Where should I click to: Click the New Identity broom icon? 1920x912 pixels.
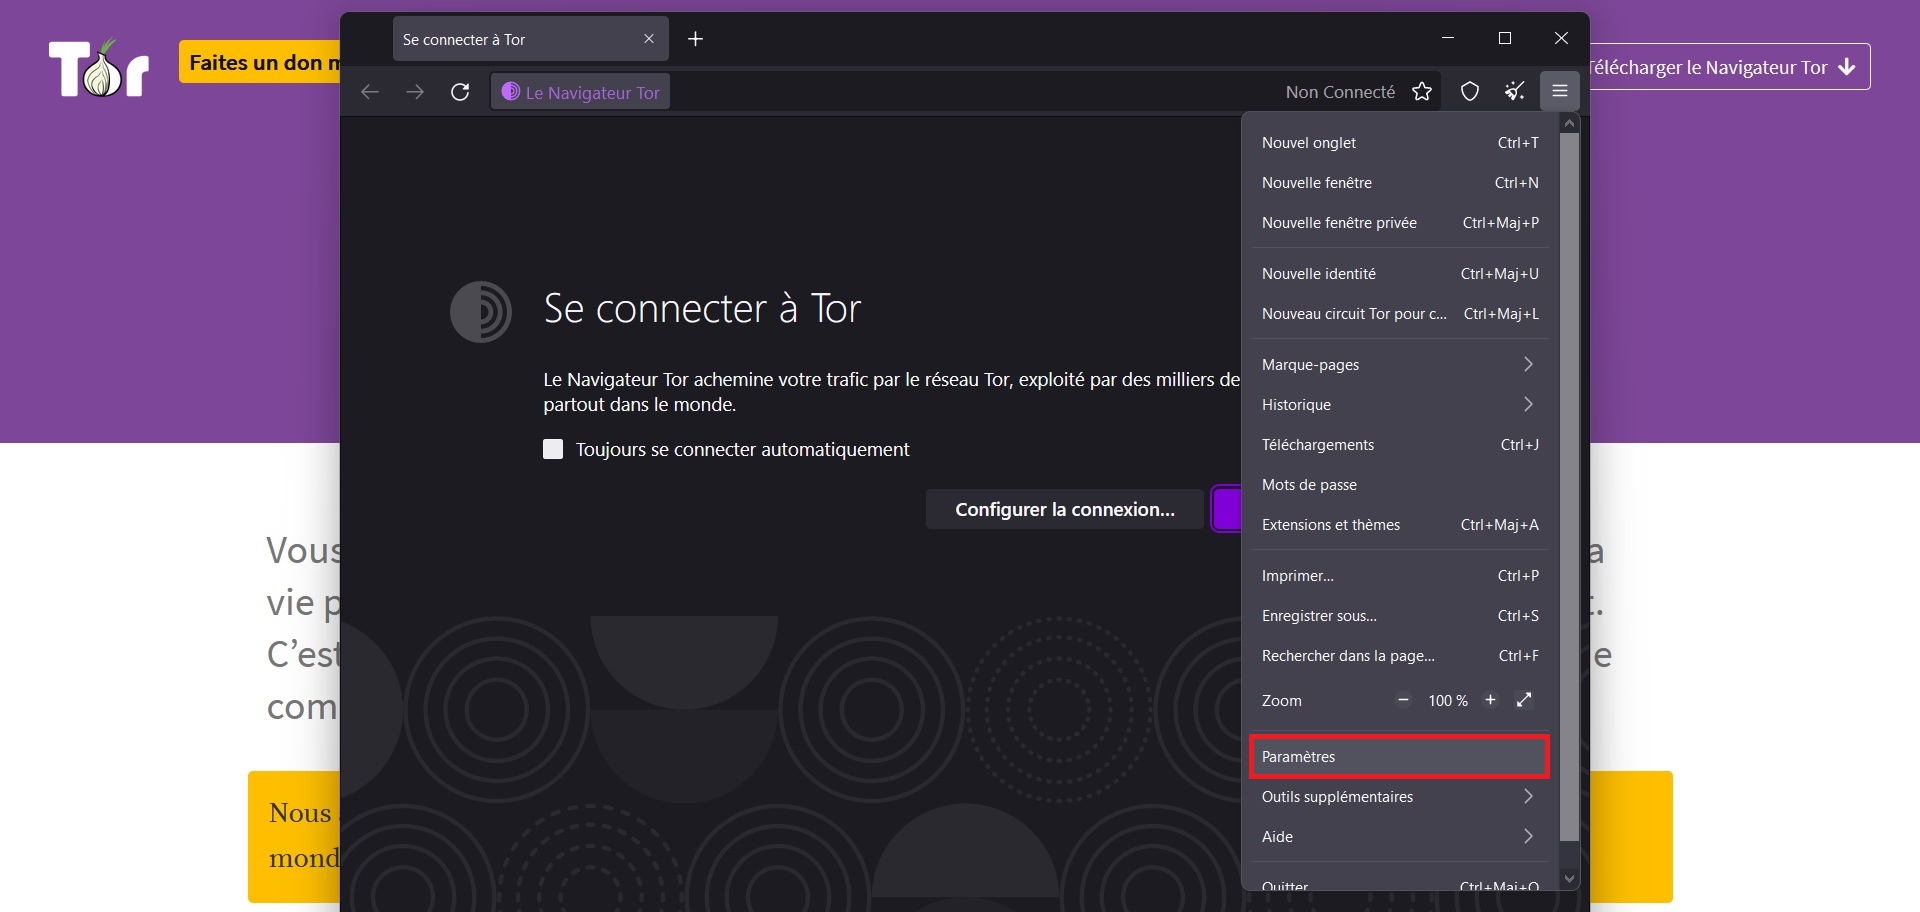(x=1515, y=92)
